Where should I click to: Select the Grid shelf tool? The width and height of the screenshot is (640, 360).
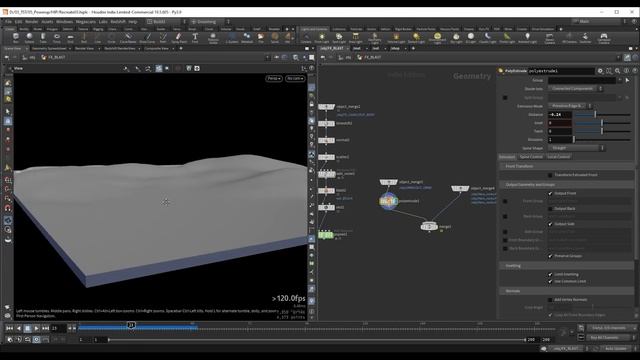tap(70, 38)
